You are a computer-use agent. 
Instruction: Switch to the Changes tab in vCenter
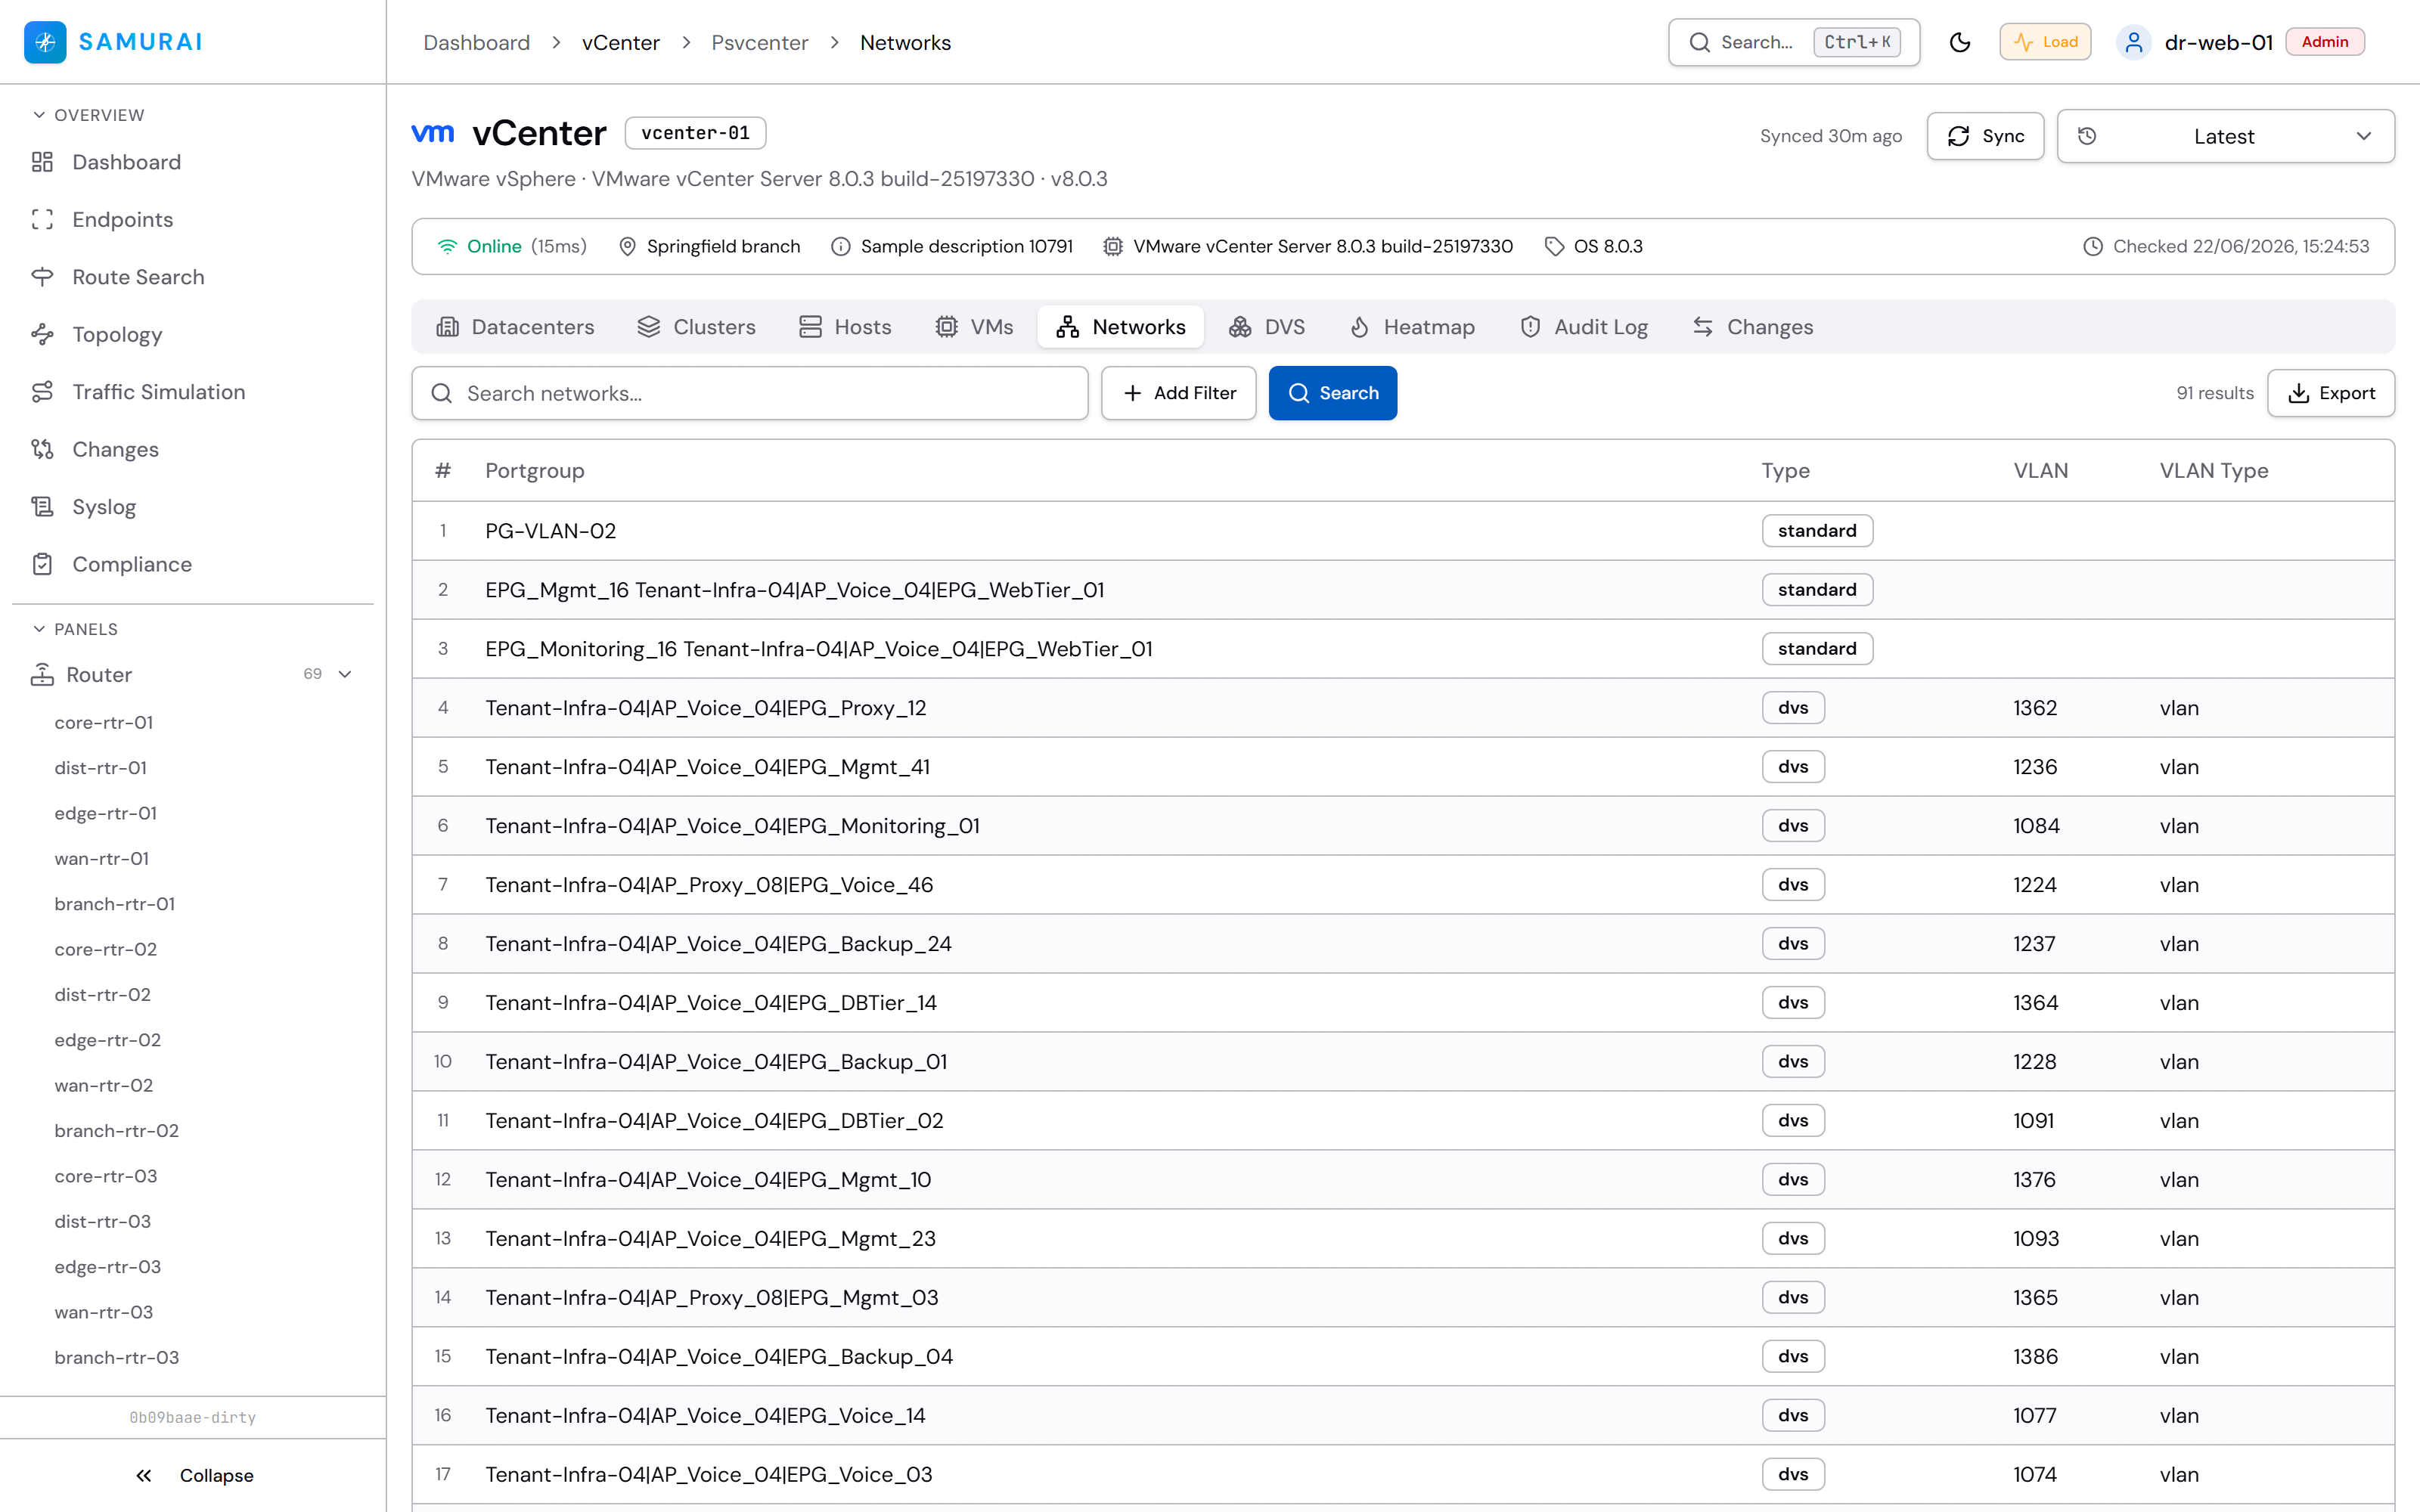click(1753, 327)
